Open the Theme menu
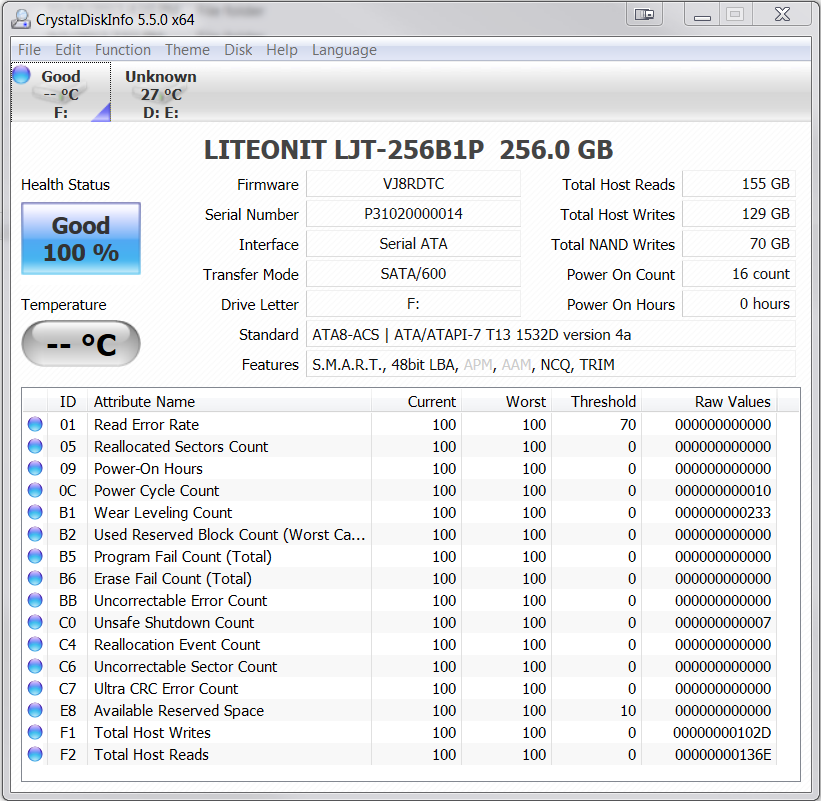This screenshot has width=821, height=801. 187,50
